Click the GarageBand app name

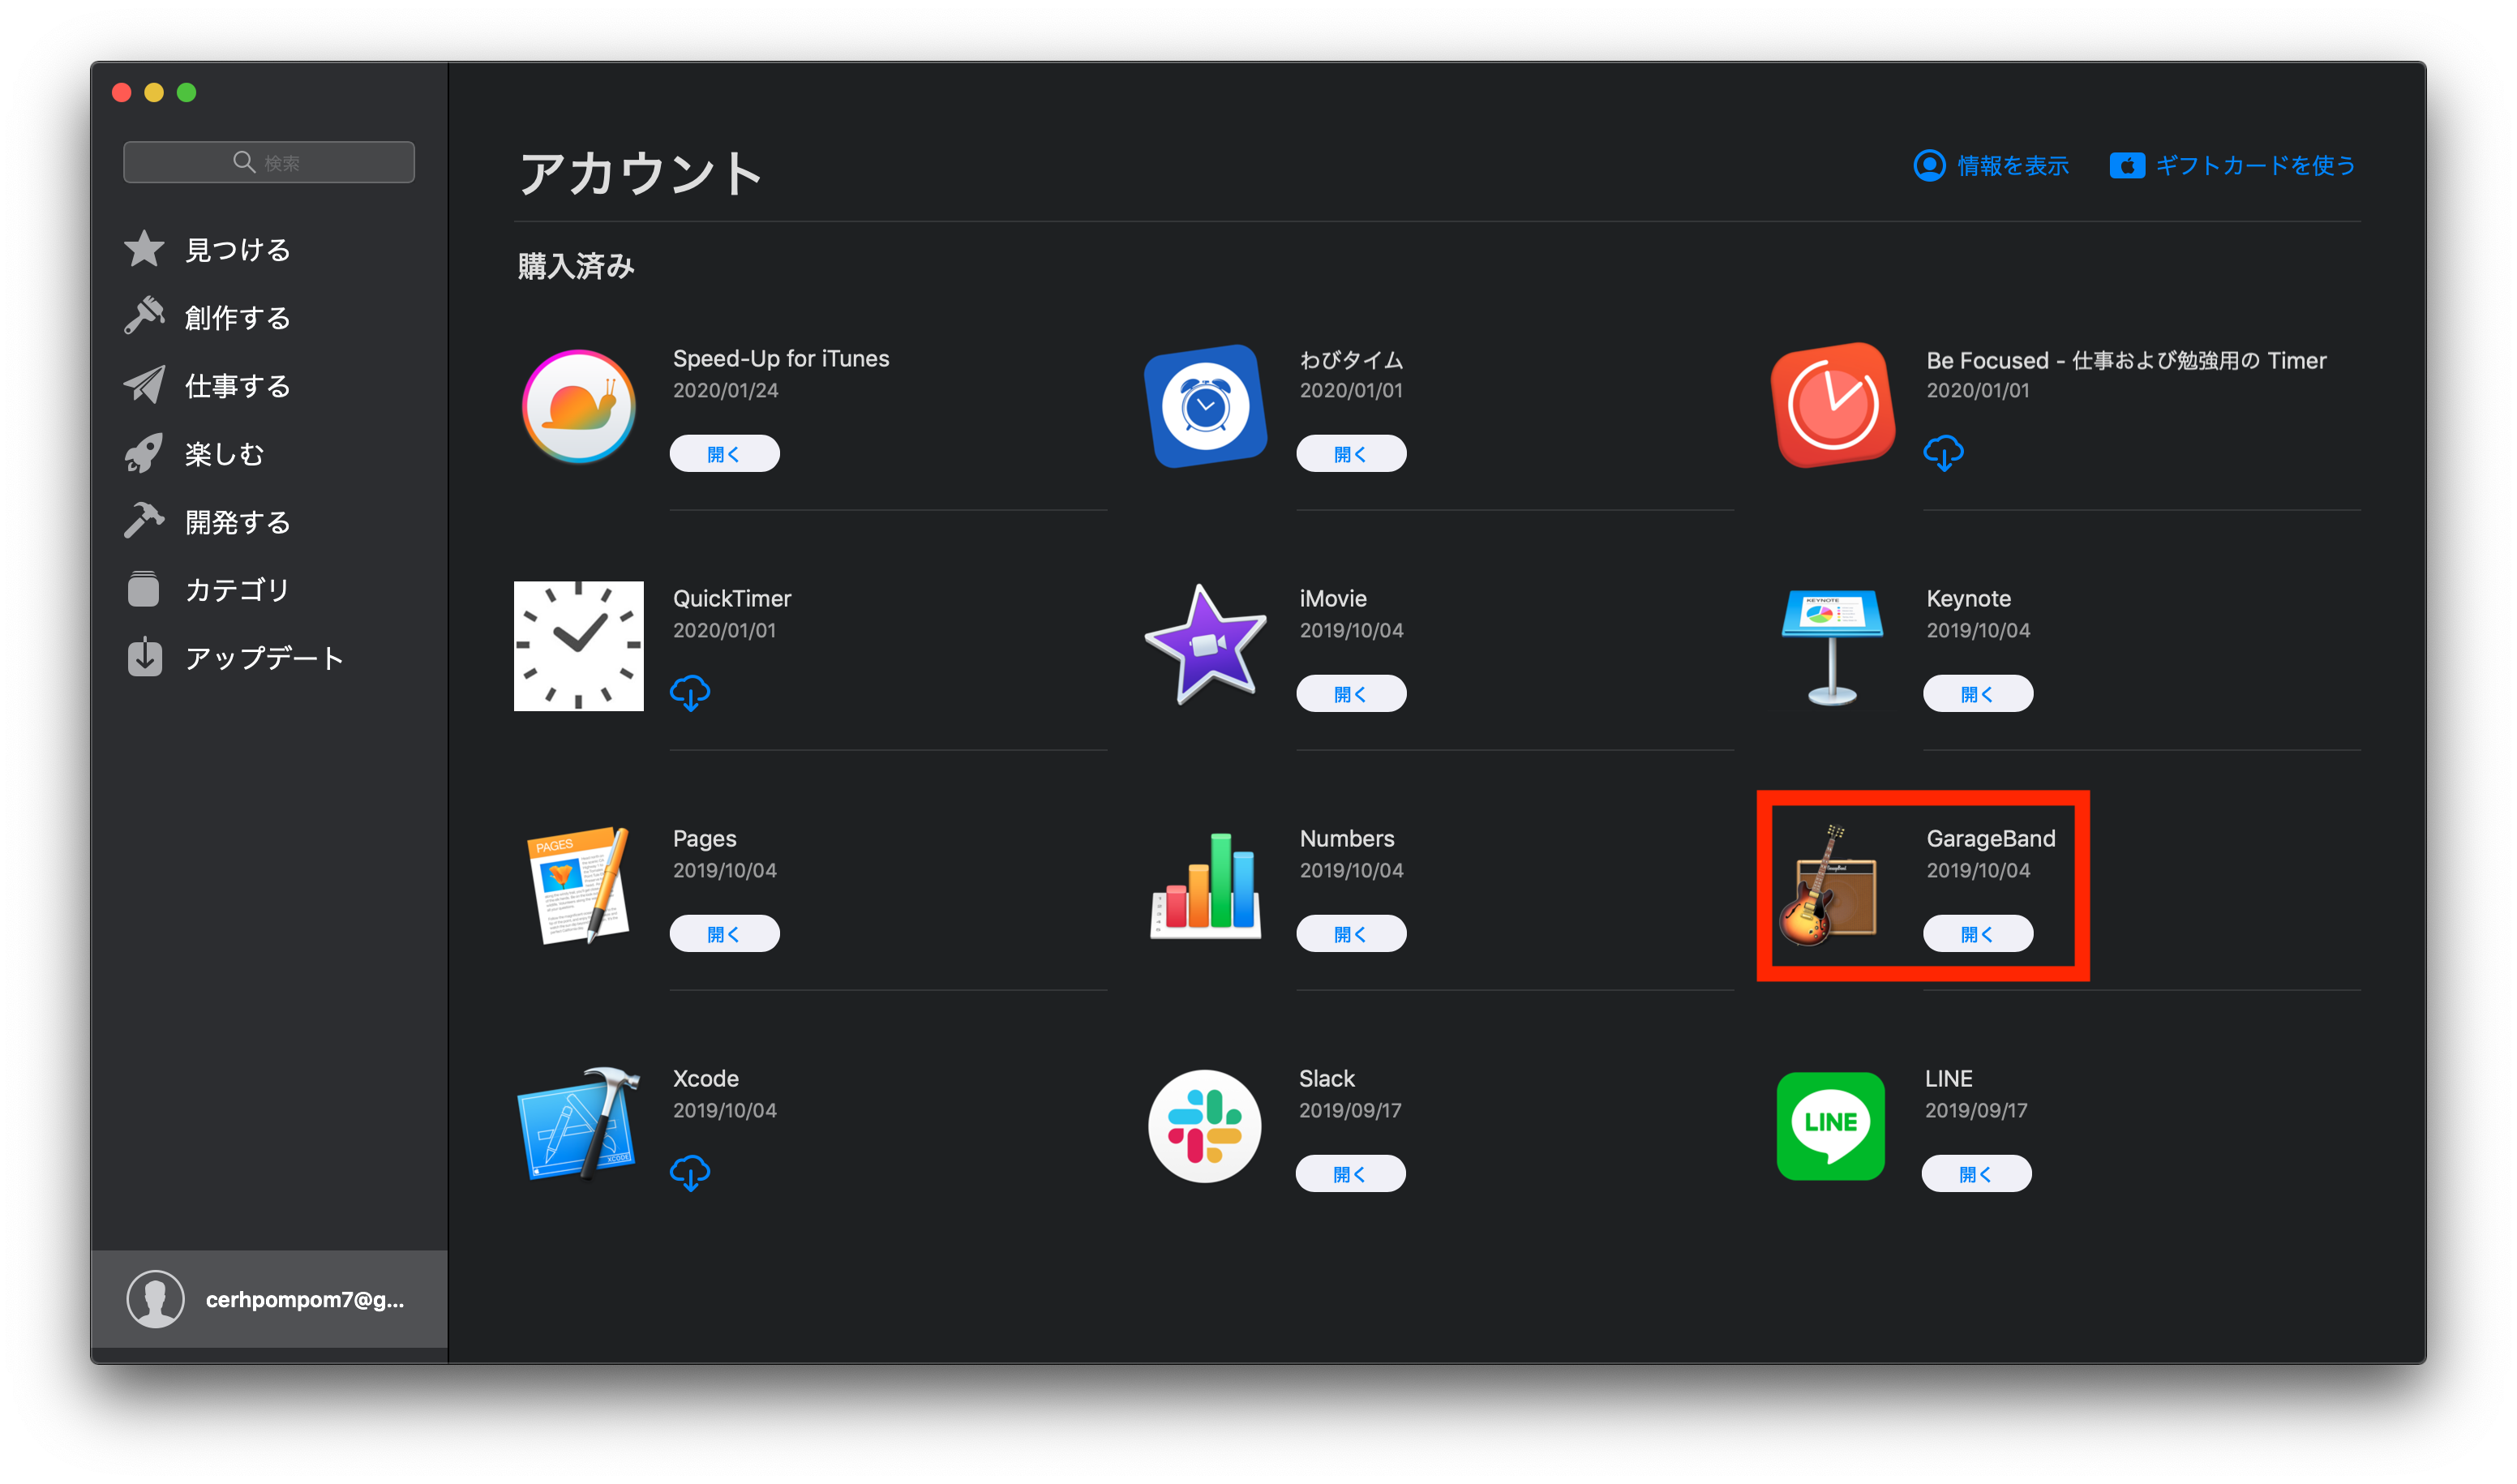(1990, 838)
